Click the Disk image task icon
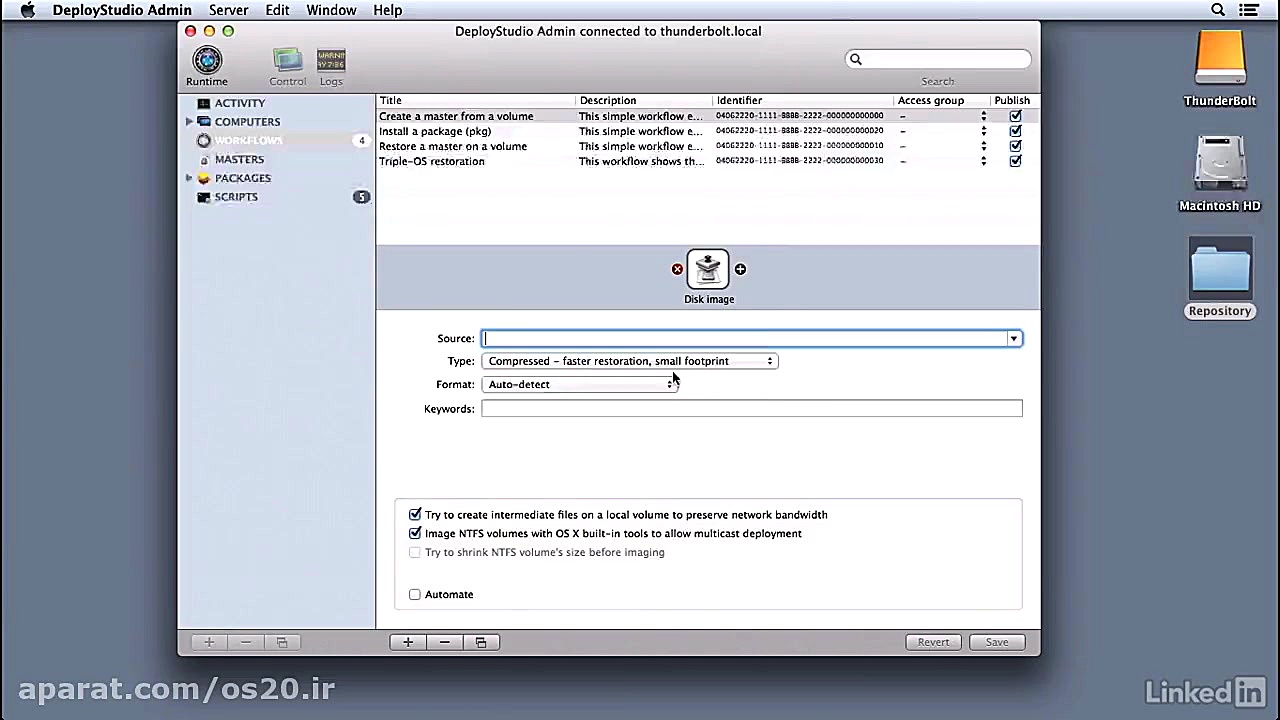 708,269
